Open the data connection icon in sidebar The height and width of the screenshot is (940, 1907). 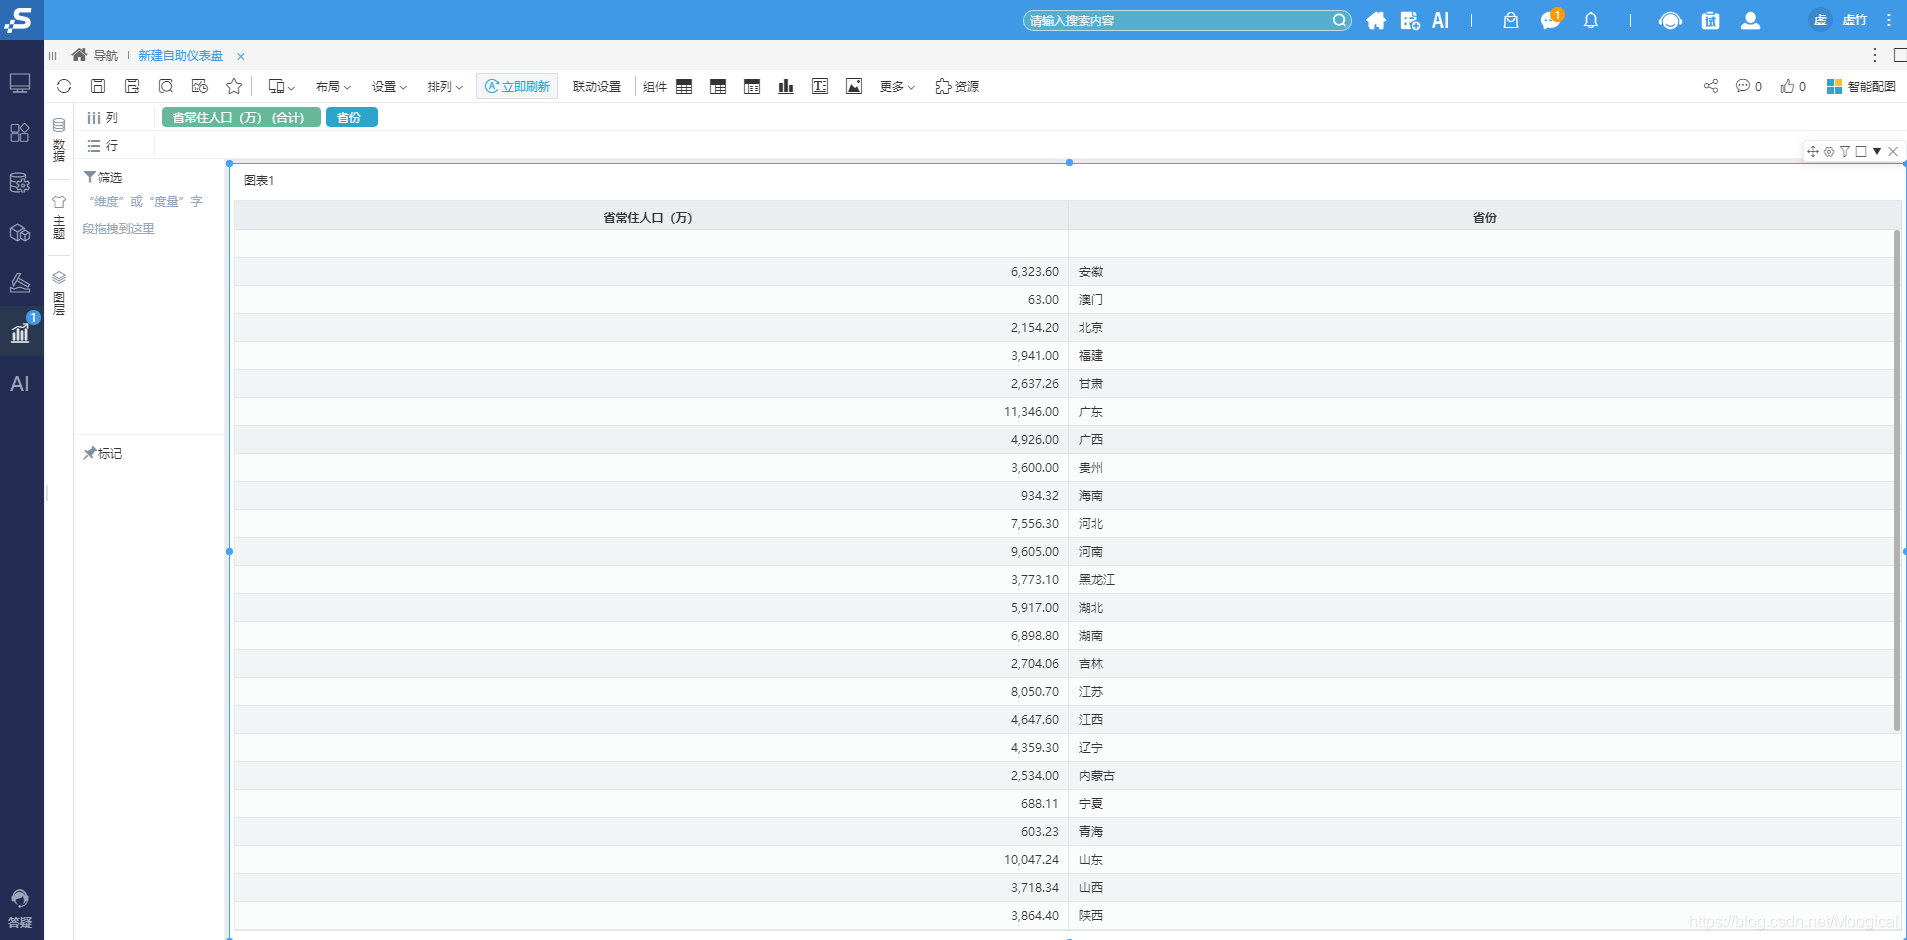[x=20, y=183]
